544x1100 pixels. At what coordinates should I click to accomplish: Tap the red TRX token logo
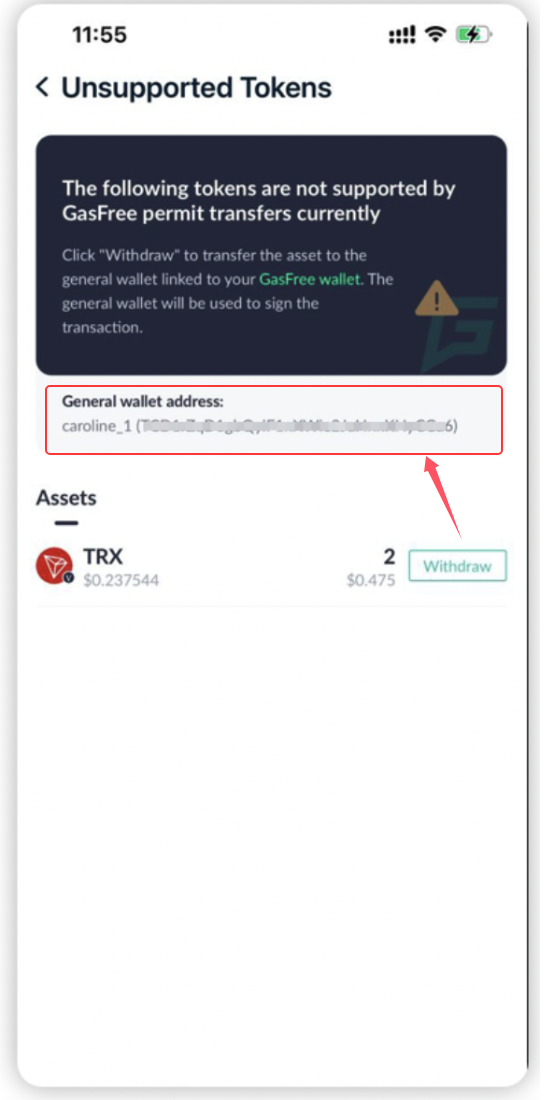[54, 565]
